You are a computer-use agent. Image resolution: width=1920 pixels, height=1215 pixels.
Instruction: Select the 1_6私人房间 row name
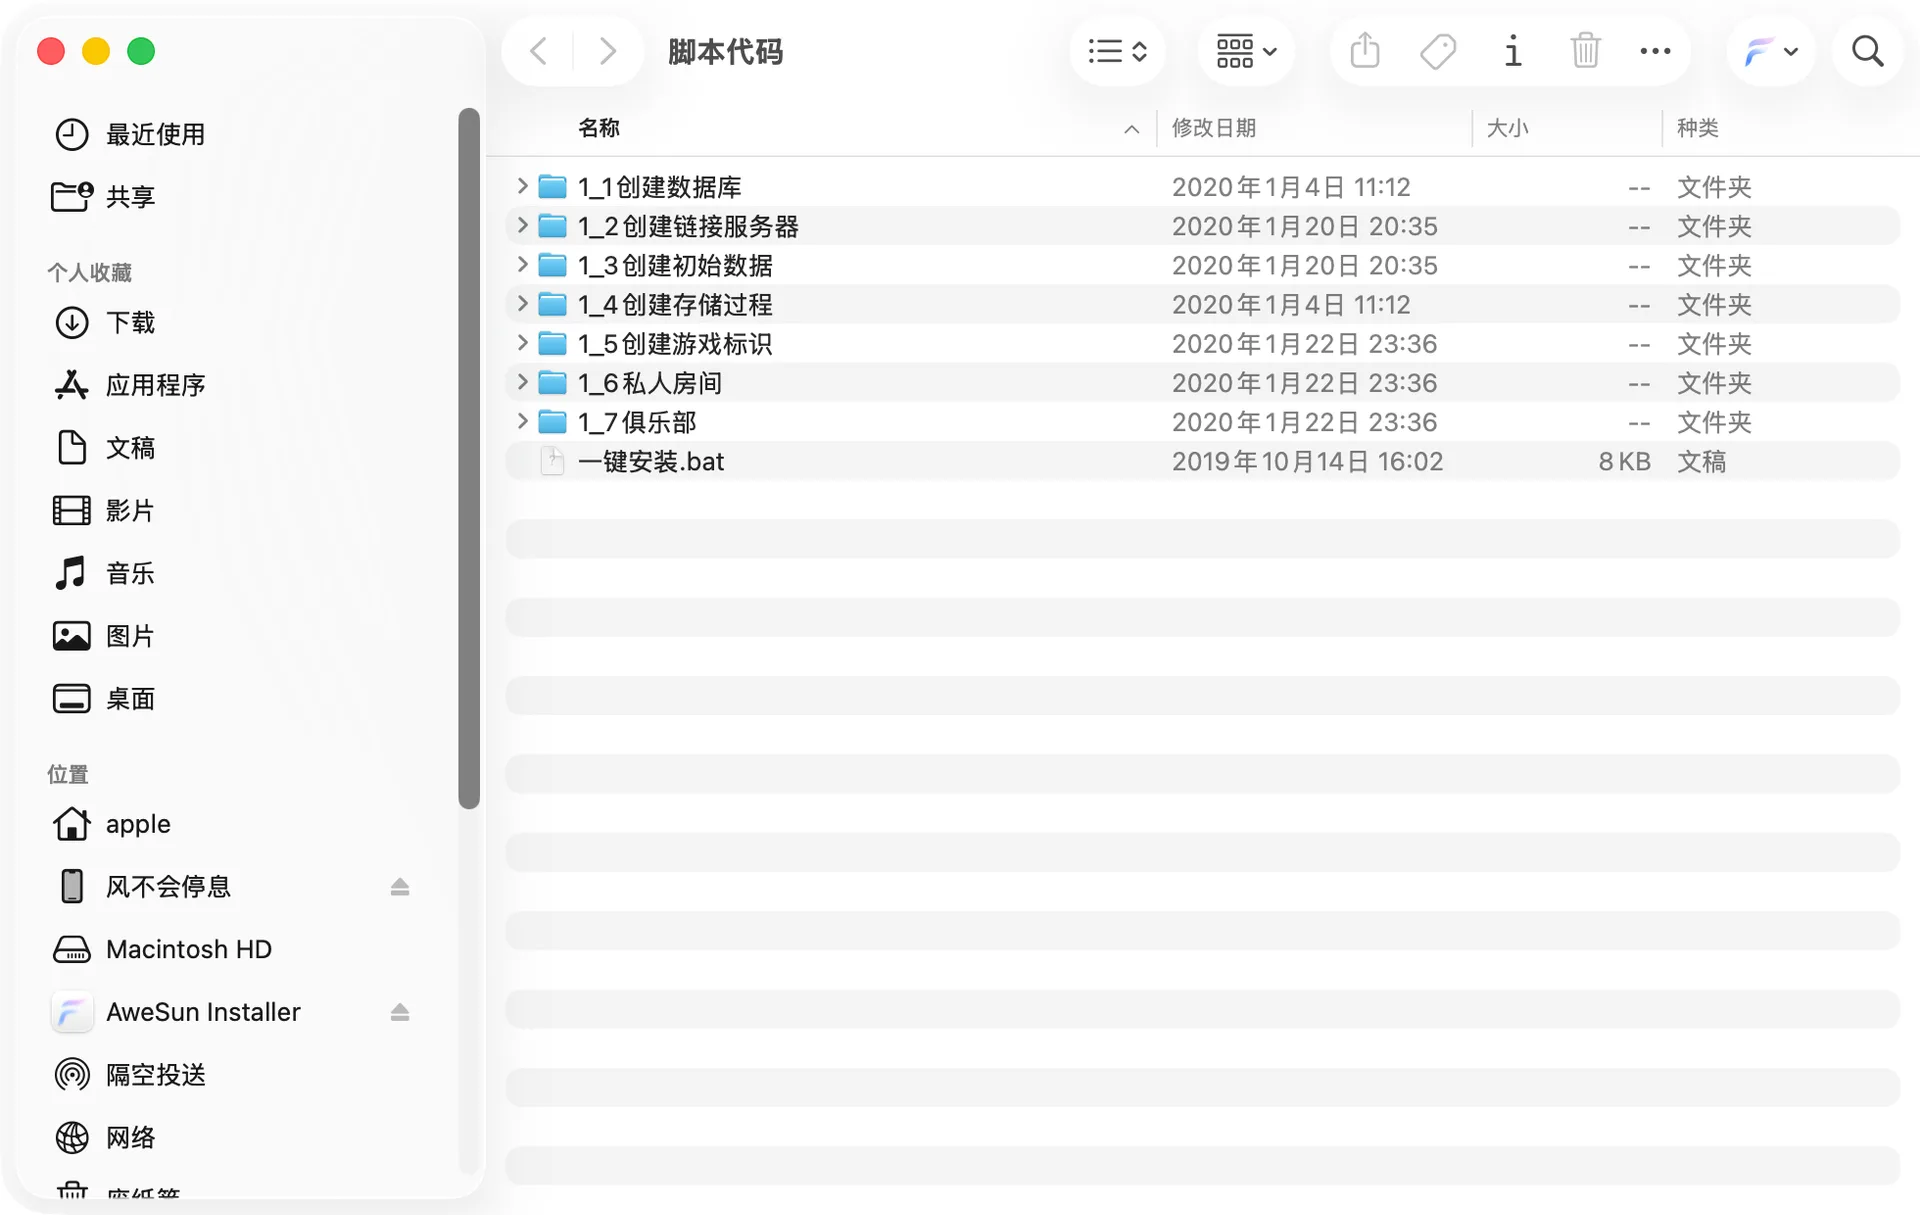tap(650, 383)
